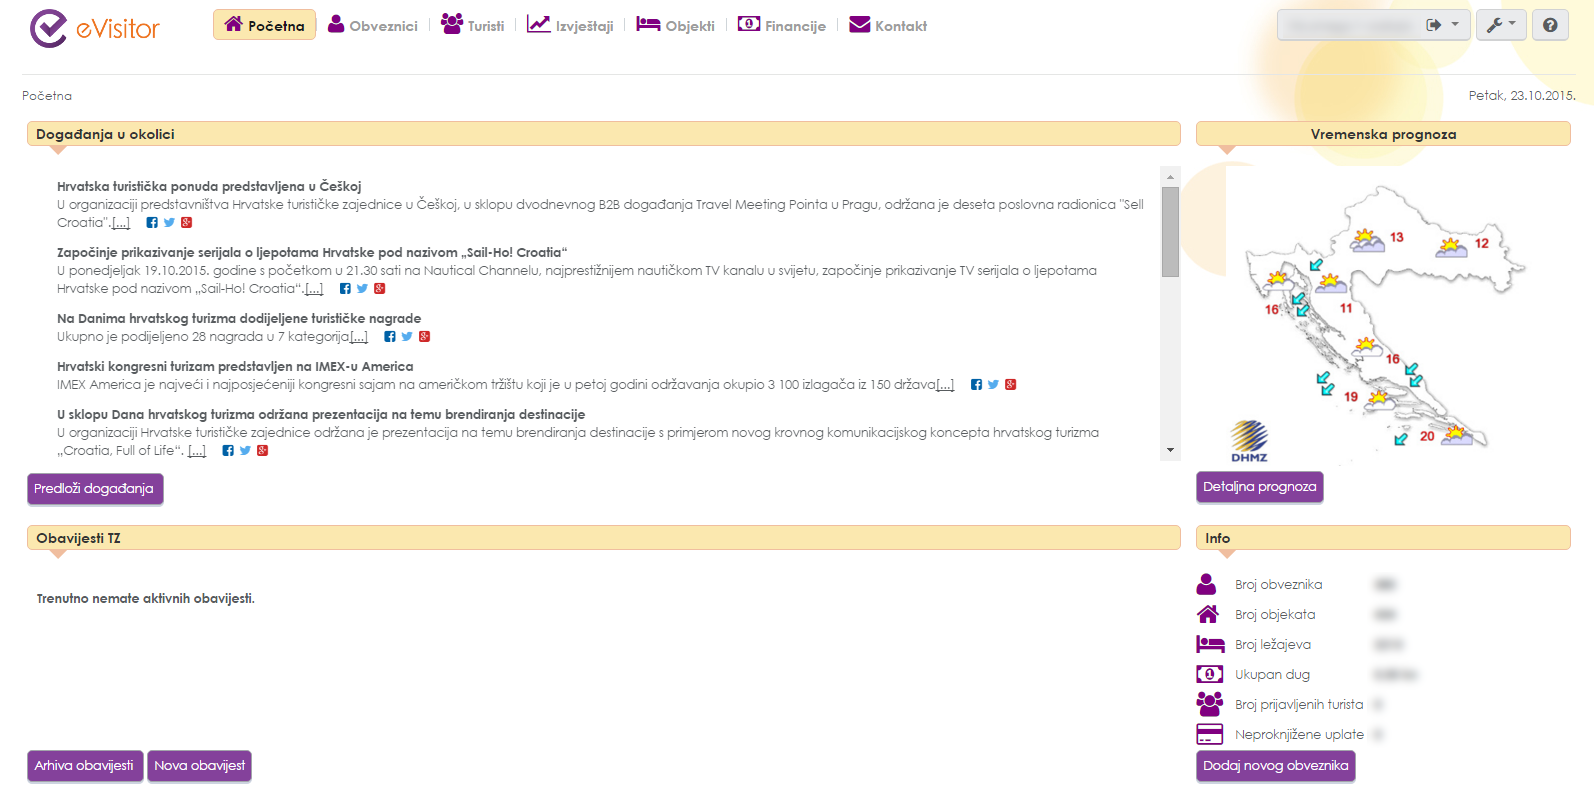This screenshot has width=1594, height=798.
Task: Share Sail-Ho! Croatia article on Twitter
Action: coord(362,289)
